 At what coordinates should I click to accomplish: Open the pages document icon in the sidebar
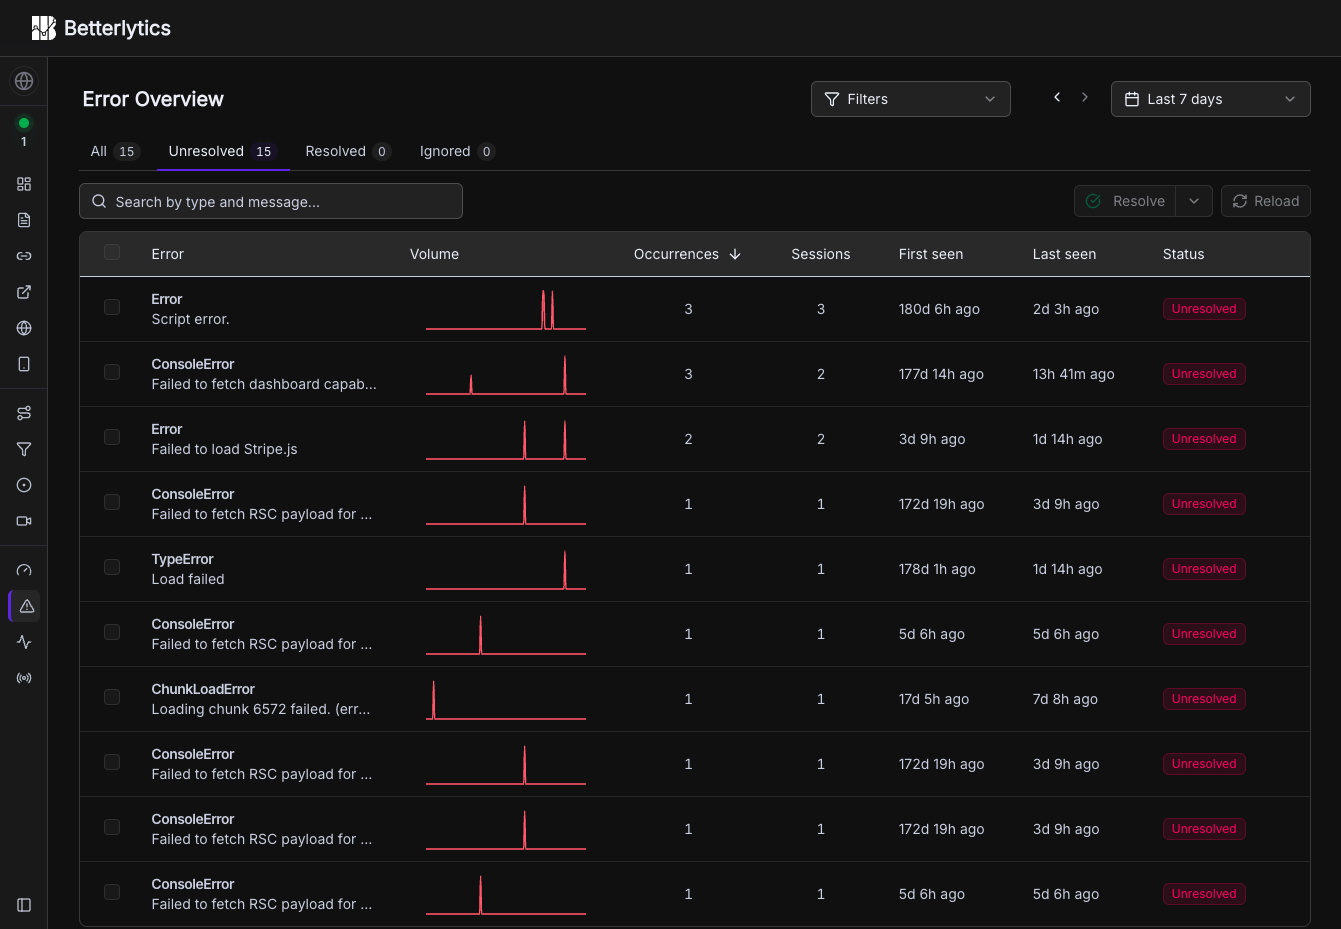pos(24,220)
